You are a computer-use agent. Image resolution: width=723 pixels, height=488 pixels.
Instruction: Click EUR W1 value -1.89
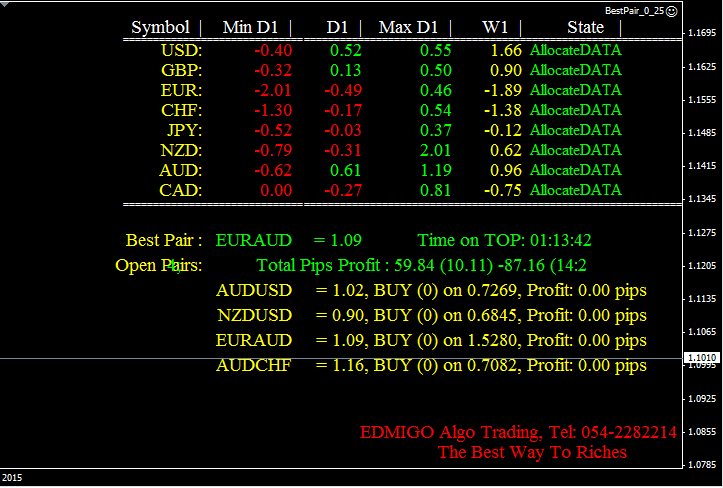click(503, 90)
